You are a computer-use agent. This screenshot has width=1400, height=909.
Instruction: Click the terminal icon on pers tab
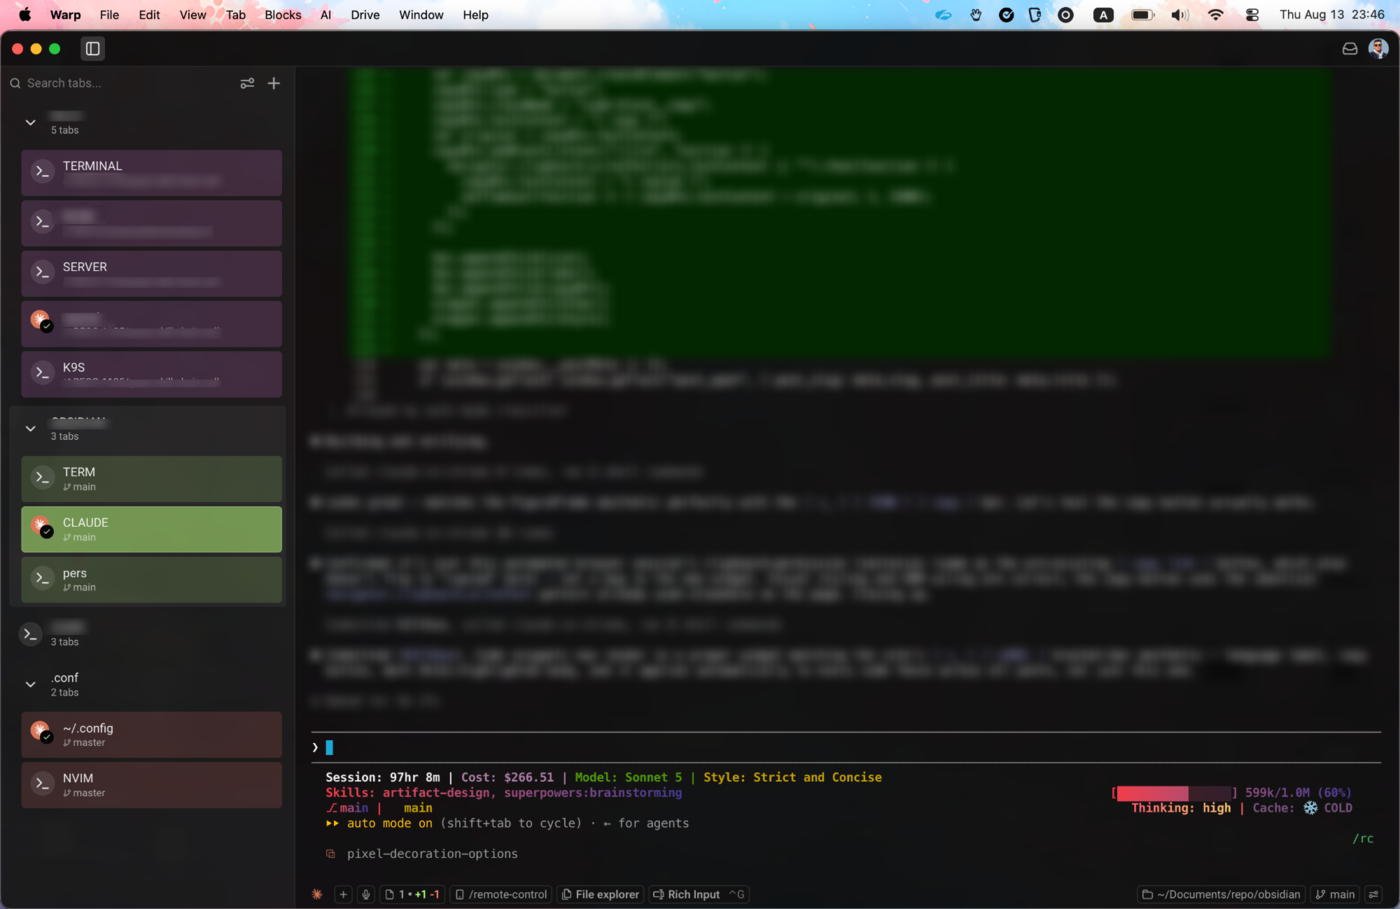click(42, 578)
